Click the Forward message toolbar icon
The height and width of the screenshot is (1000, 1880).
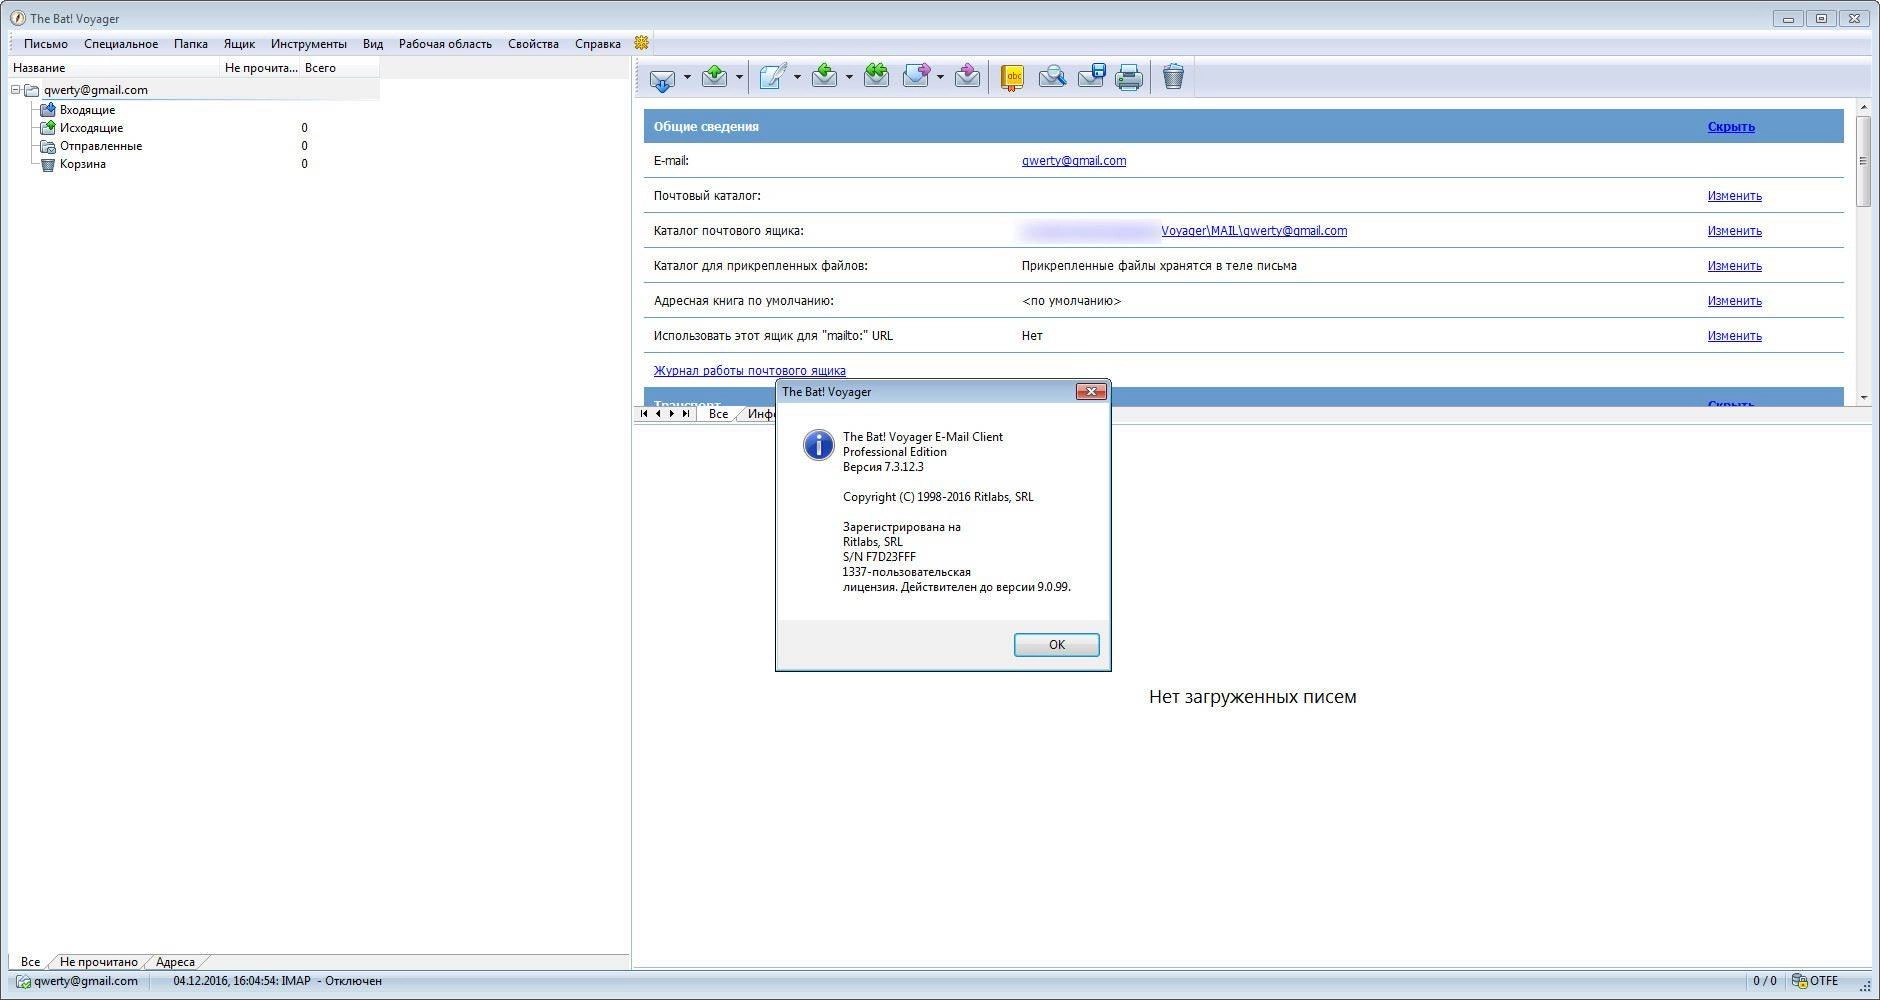click(916, 76)
